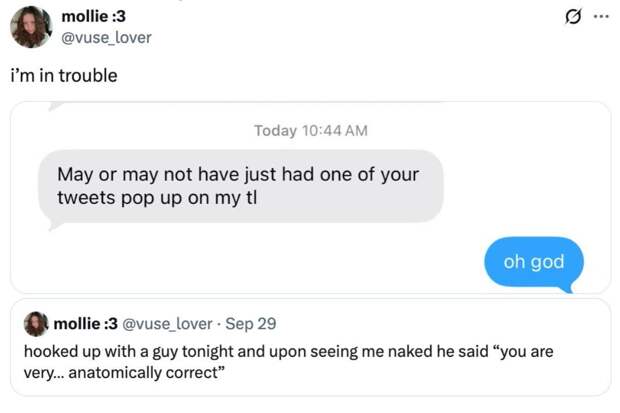This screenshot has height=413, width=620.
Task: Click quoted tweet author name "mollie :3"
Action: click(x=84, y=324)
